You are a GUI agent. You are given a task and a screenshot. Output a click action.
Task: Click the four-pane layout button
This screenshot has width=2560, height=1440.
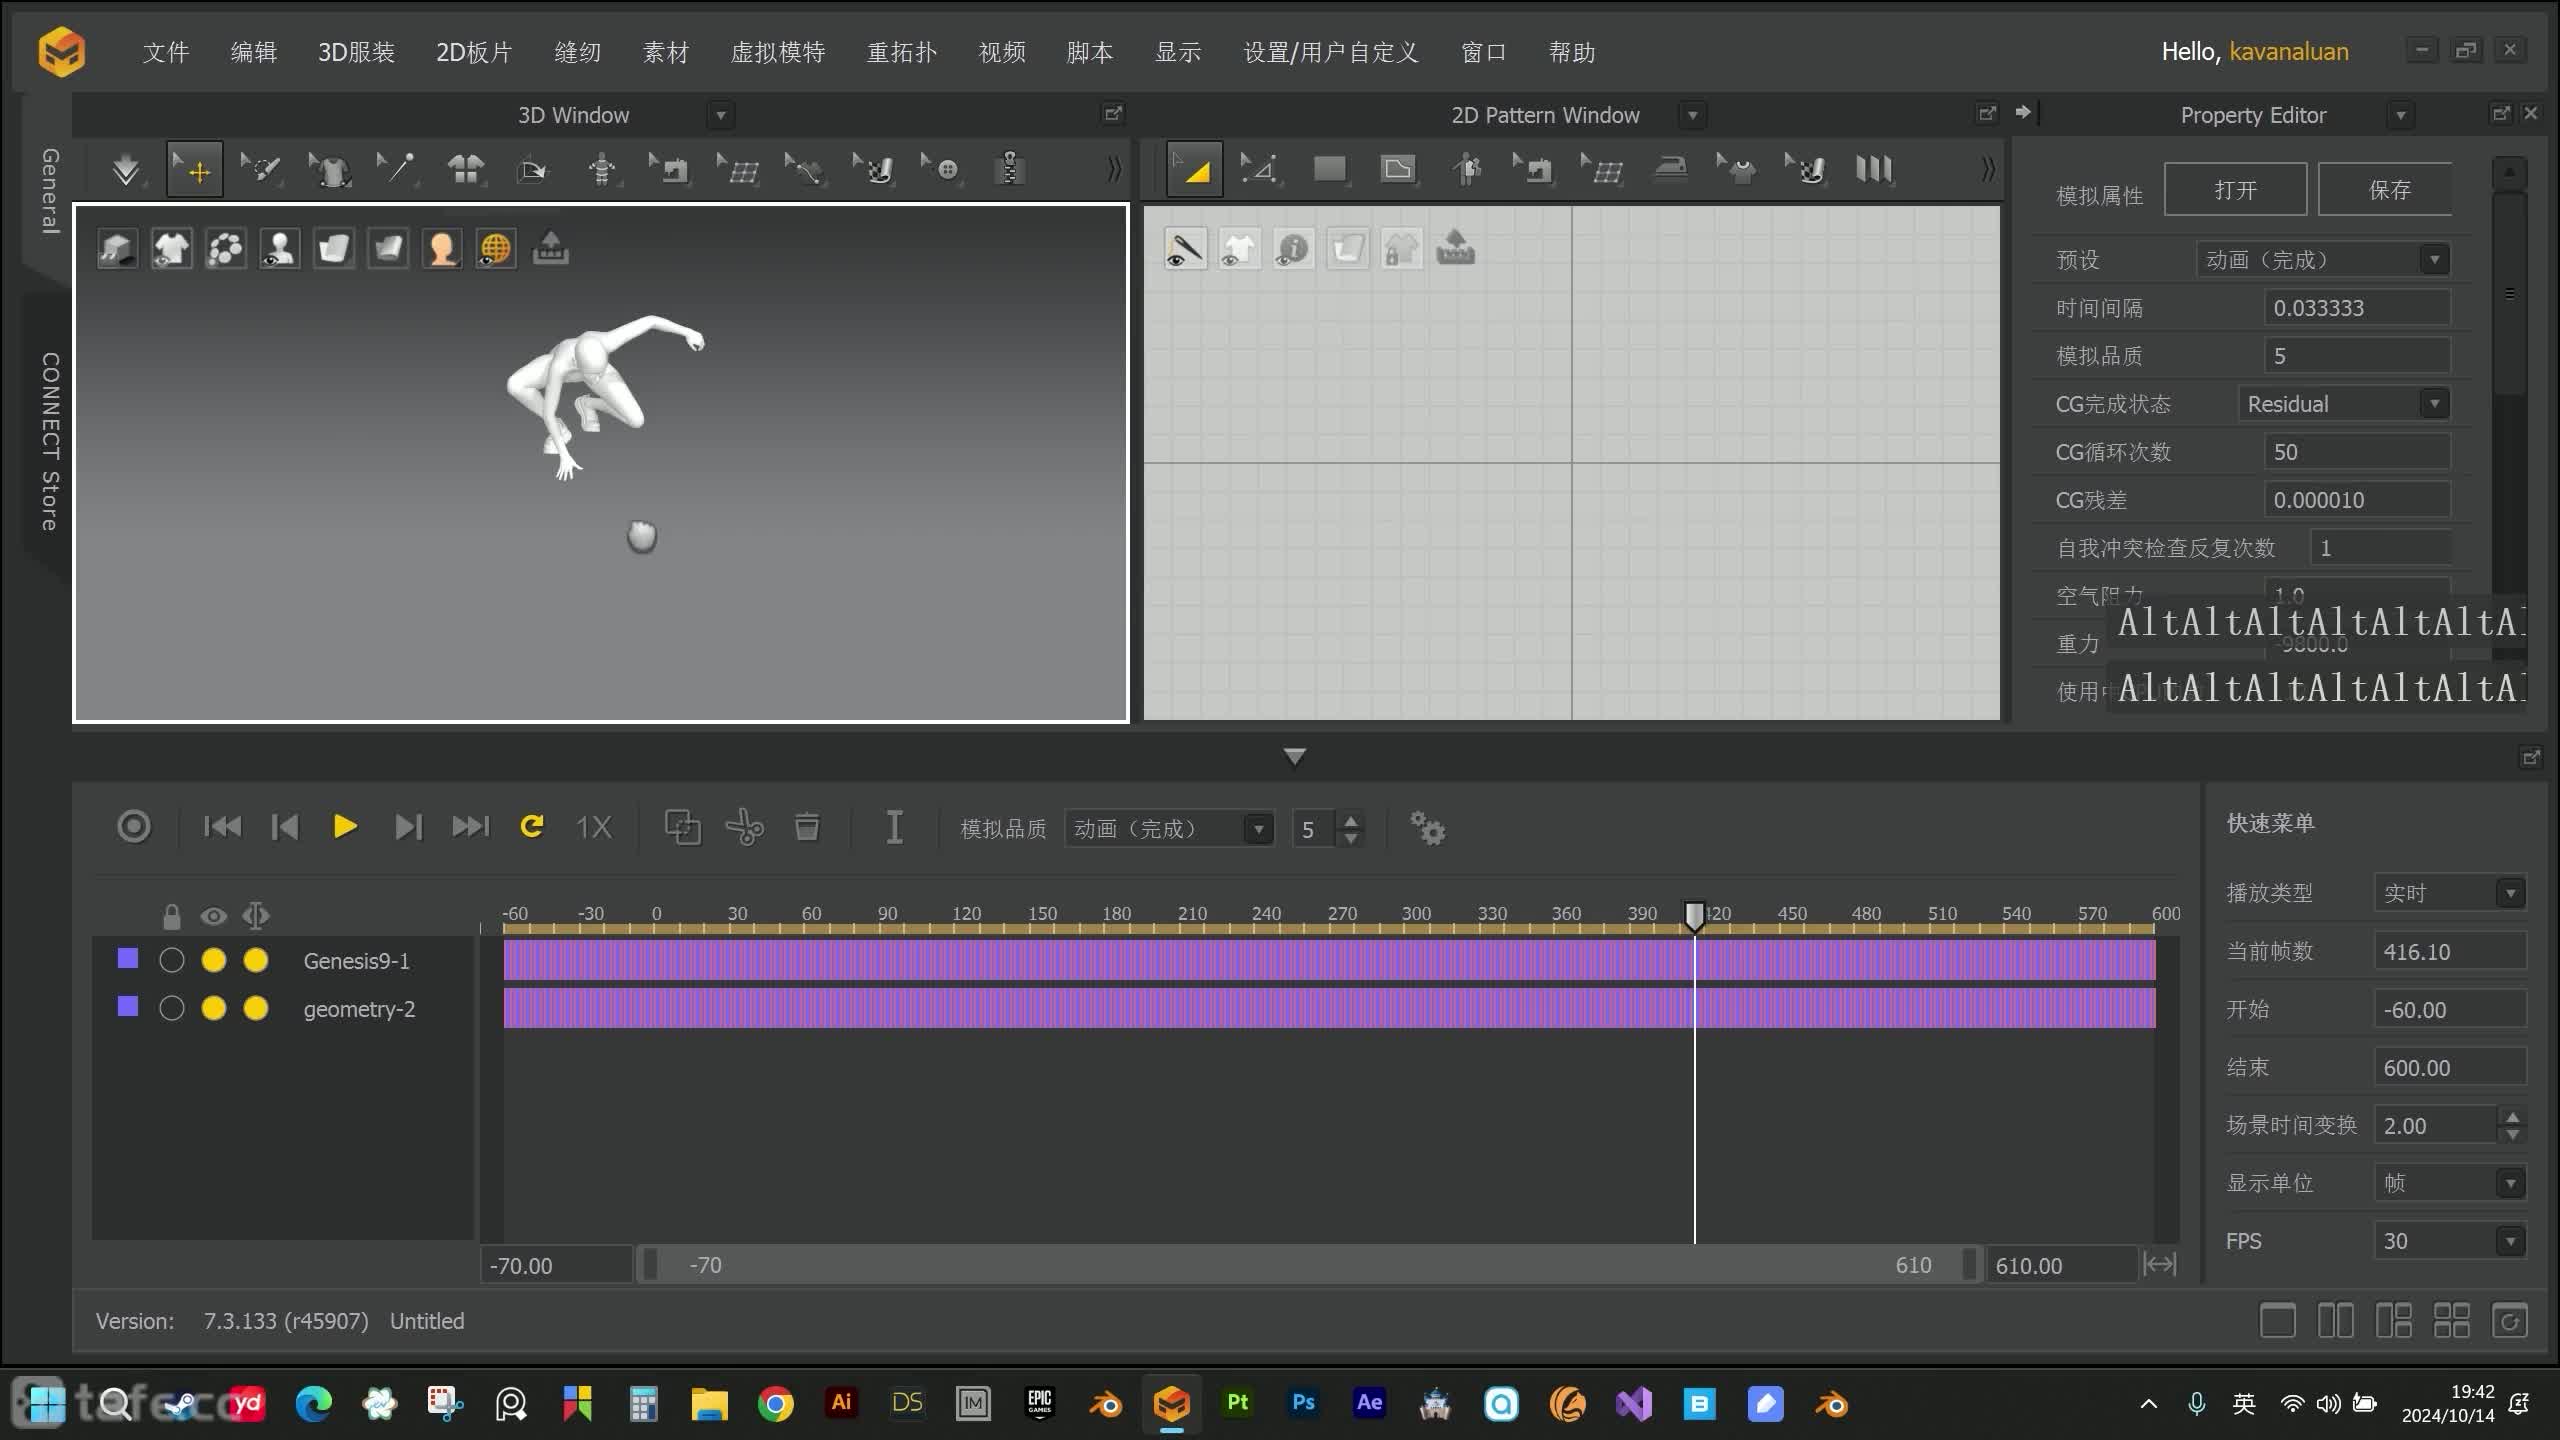pos(2451,1321)
